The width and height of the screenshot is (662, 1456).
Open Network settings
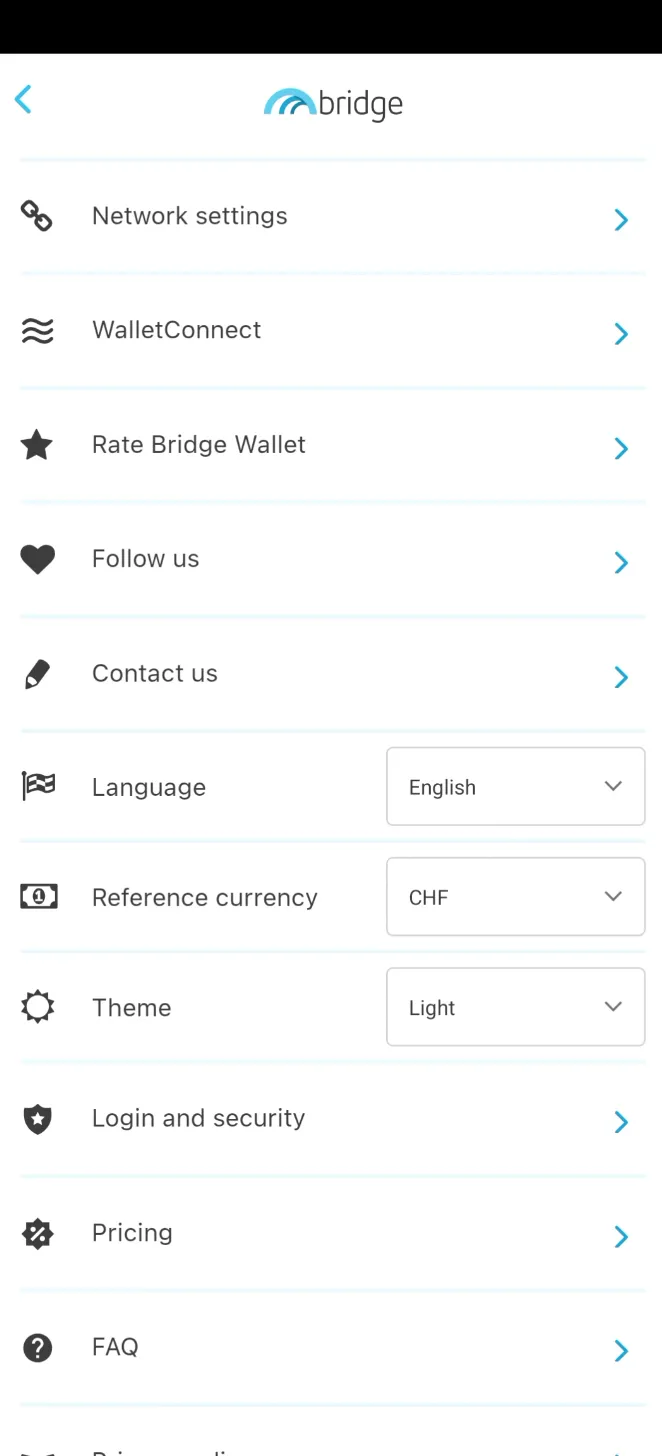coord(189,216)
